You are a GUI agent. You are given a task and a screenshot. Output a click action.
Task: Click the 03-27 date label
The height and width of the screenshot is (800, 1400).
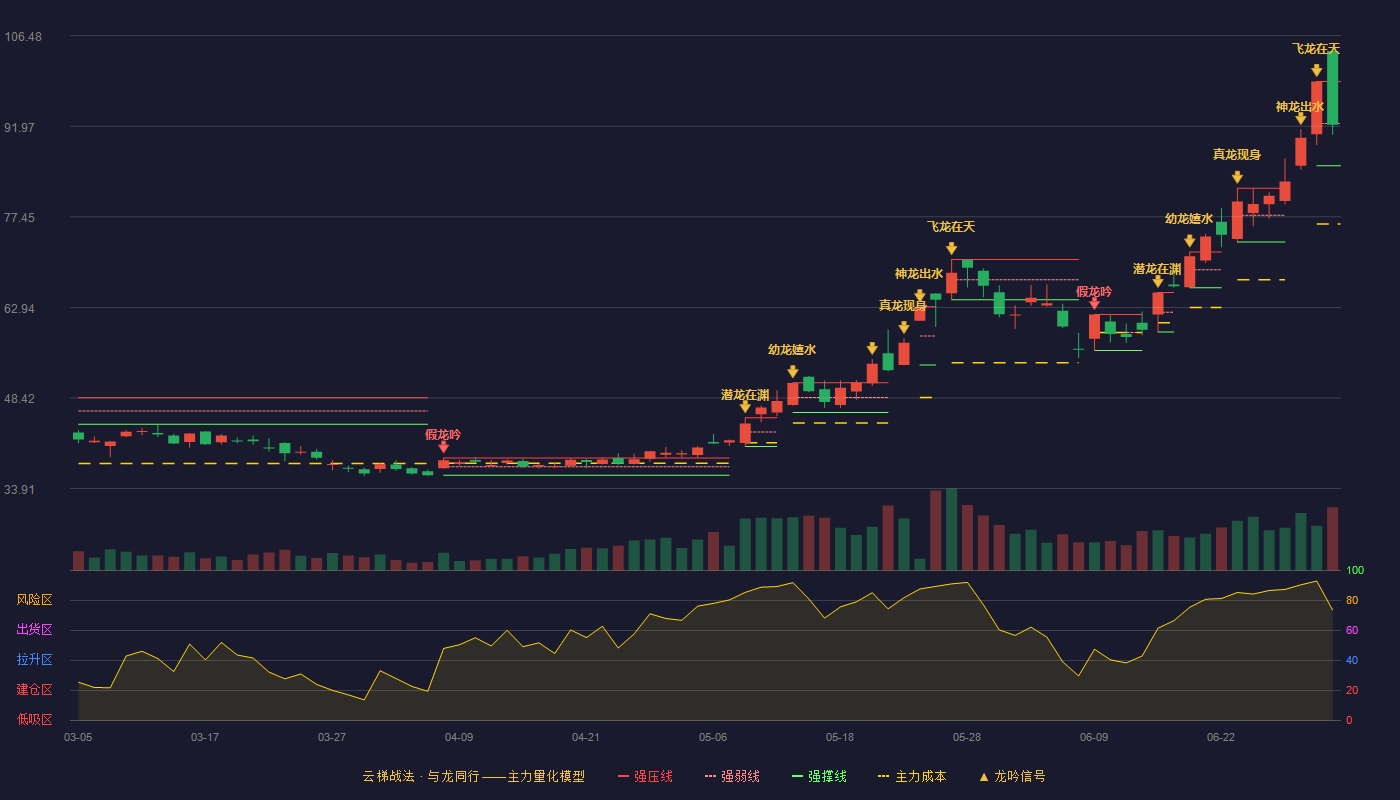pos(332,737)
